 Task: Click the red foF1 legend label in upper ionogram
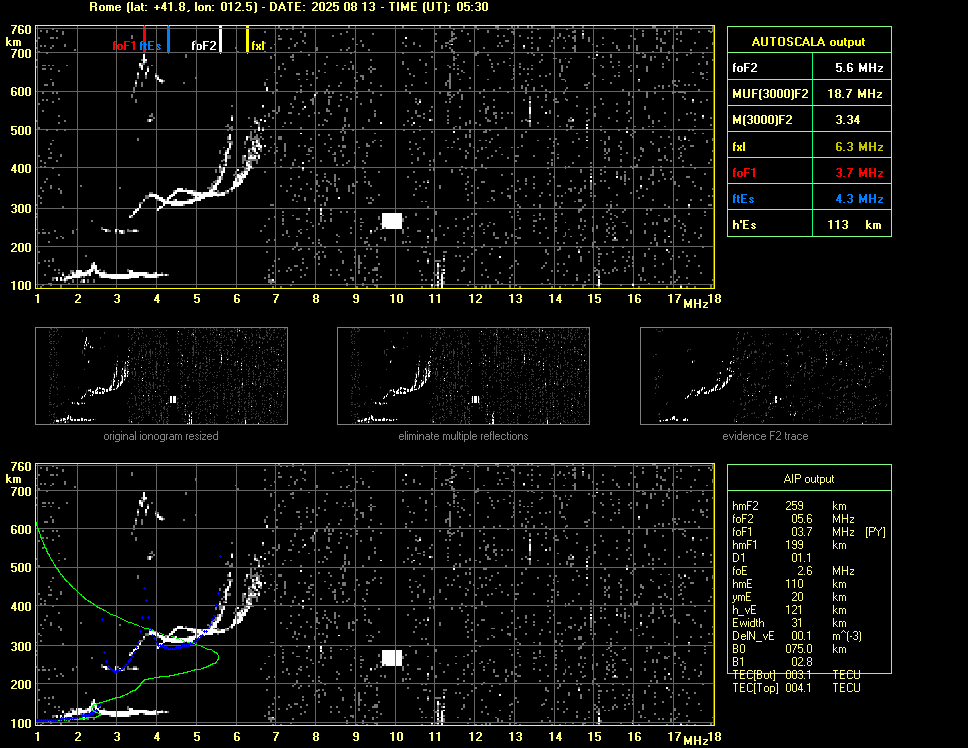124,46
